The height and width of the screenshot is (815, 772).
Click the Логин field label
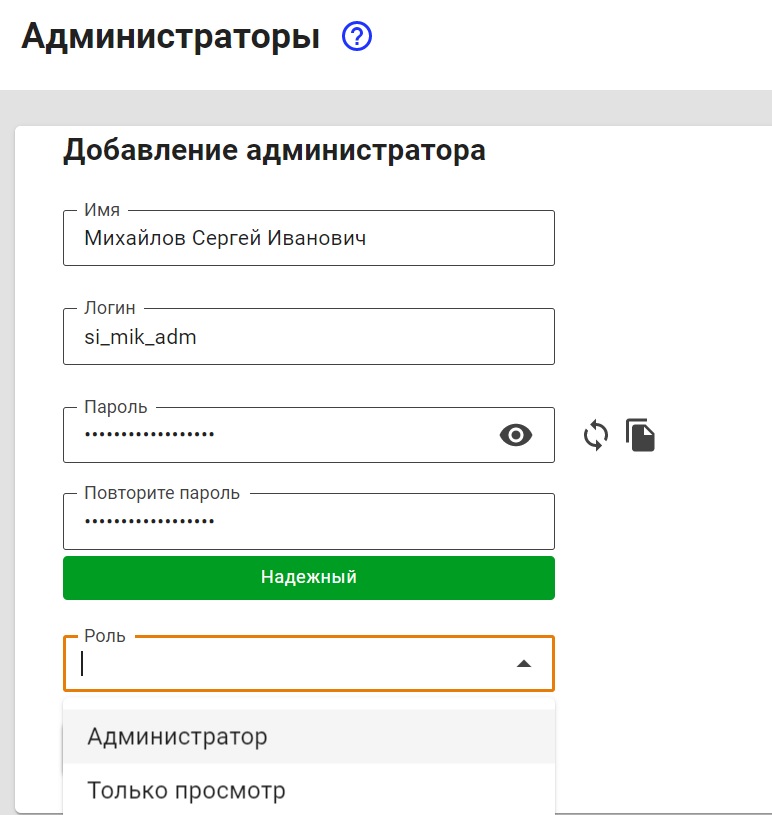110,309
